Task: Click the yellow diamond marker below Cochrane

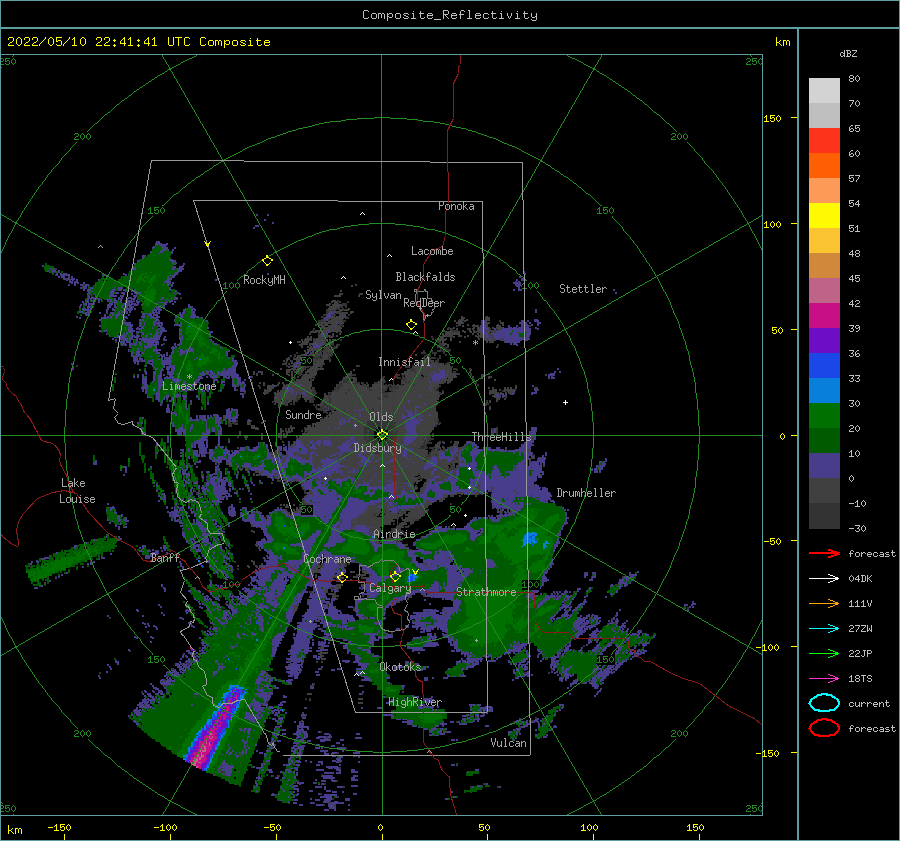Action: coord(342,578)
